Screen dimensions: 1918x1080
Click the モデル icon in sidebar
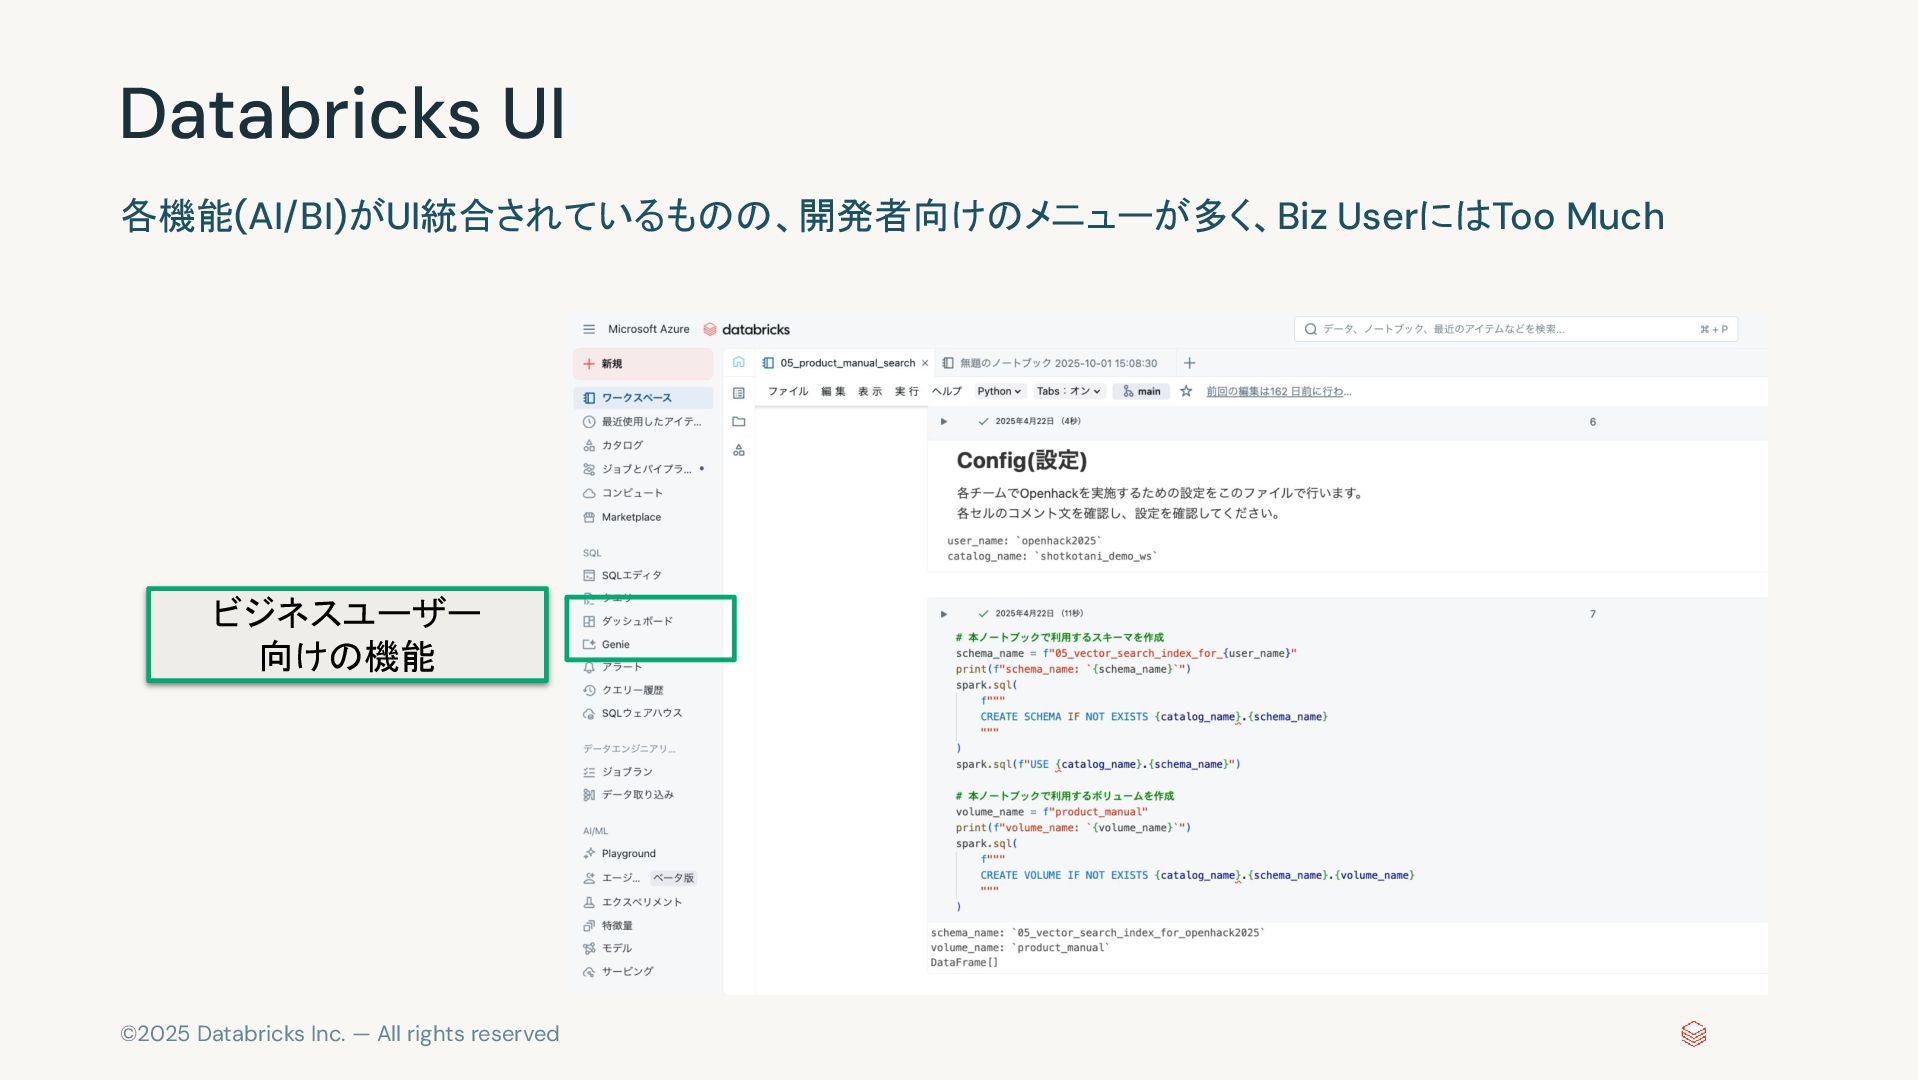pyautogui.click(x=589, y=948)
